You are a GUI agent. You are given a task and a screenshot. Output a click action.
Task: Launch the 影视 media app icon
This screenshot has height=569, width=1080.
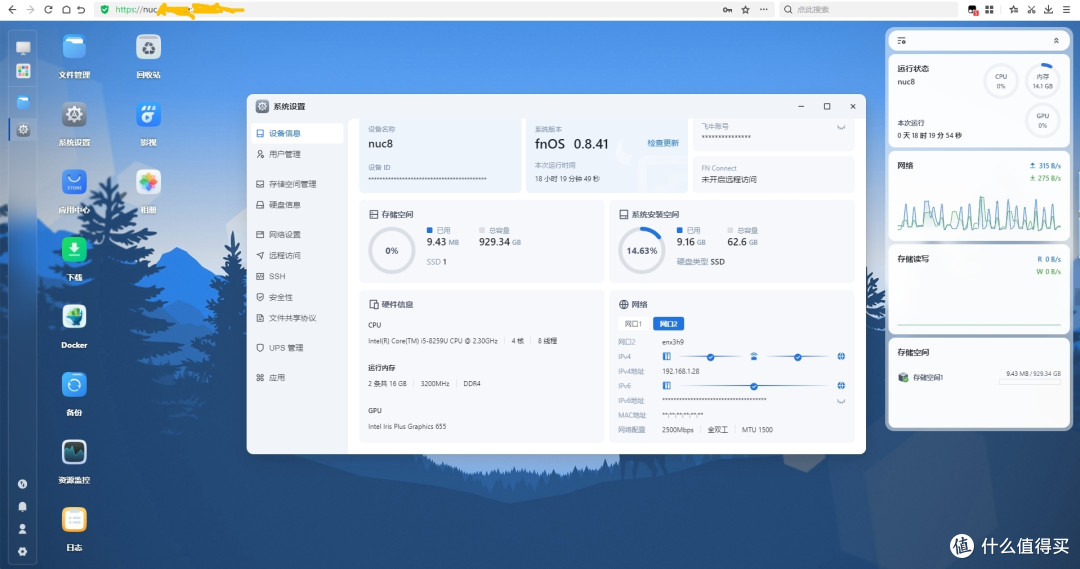148,115
